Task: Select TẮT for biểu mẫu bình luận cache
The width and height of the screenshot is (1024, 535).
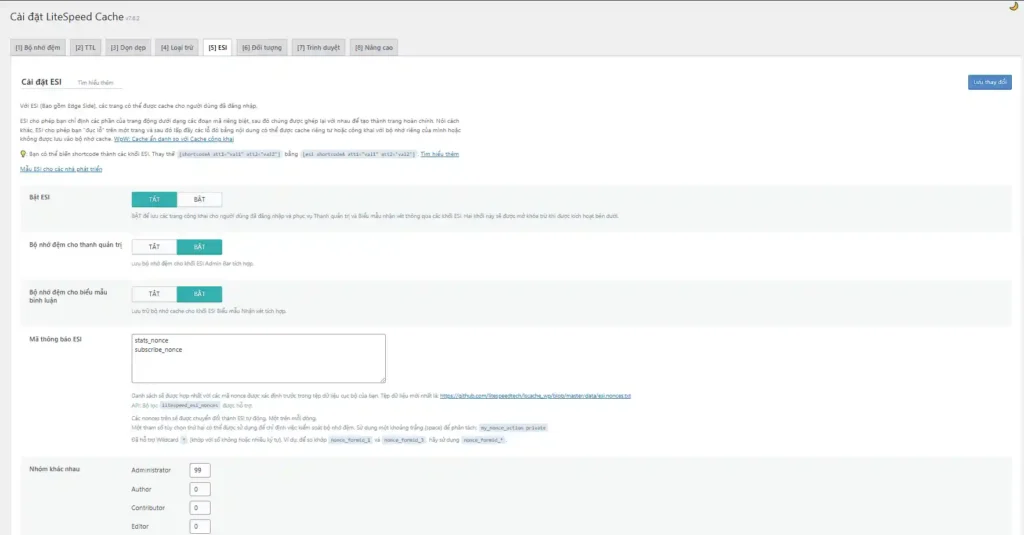Action: click(154, 294)
